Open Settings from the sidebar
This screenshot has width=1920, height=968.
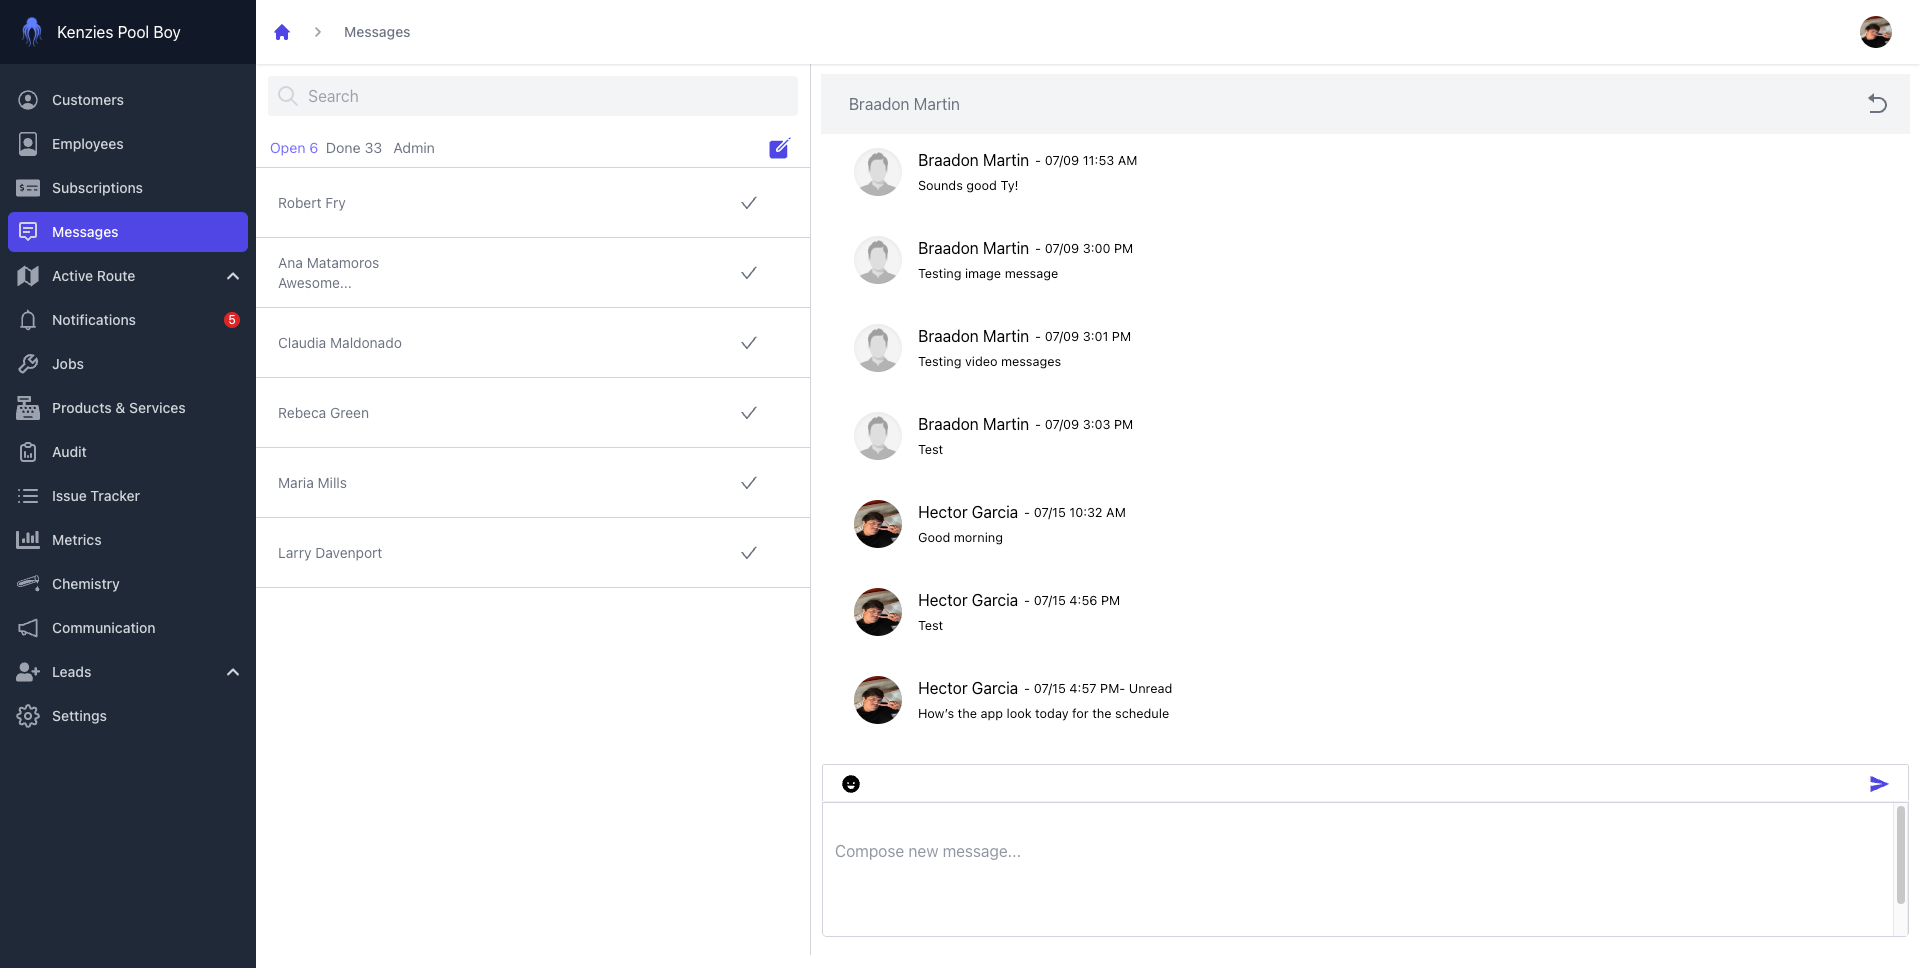(x=79, y=716)
